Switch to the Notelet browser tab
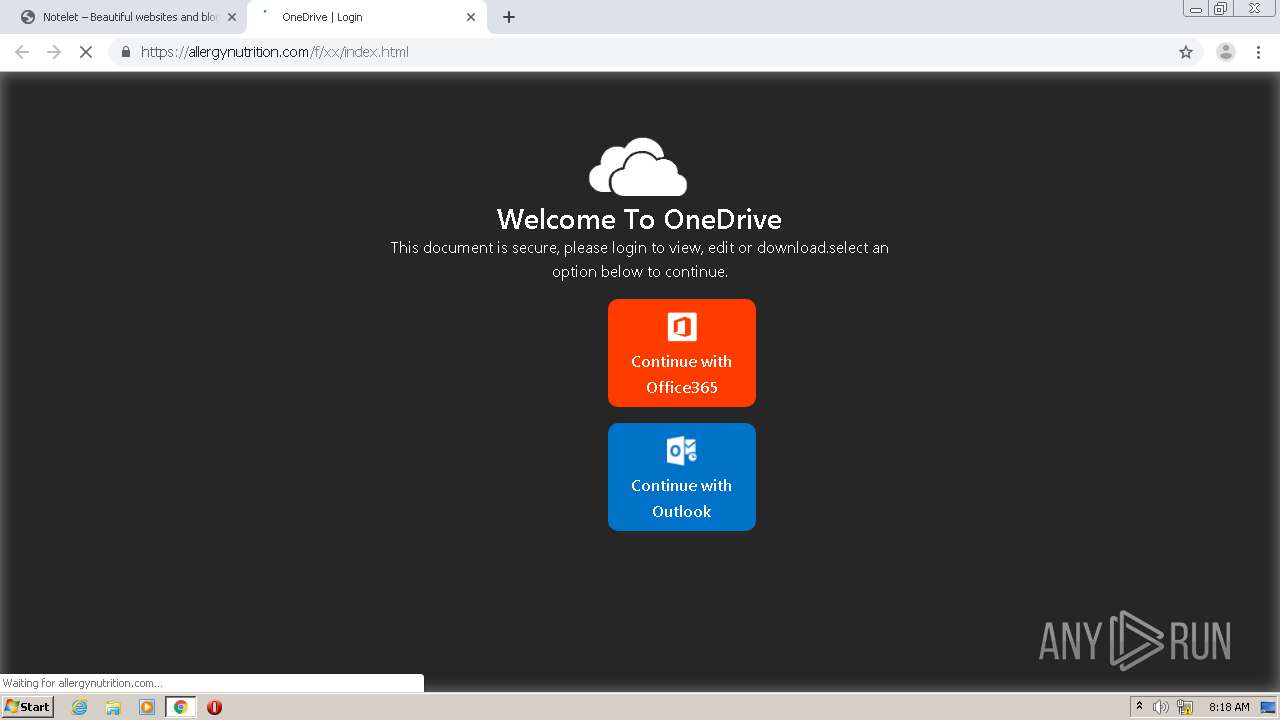This screenshot has width=1280, height=720. tap(128, 17)
